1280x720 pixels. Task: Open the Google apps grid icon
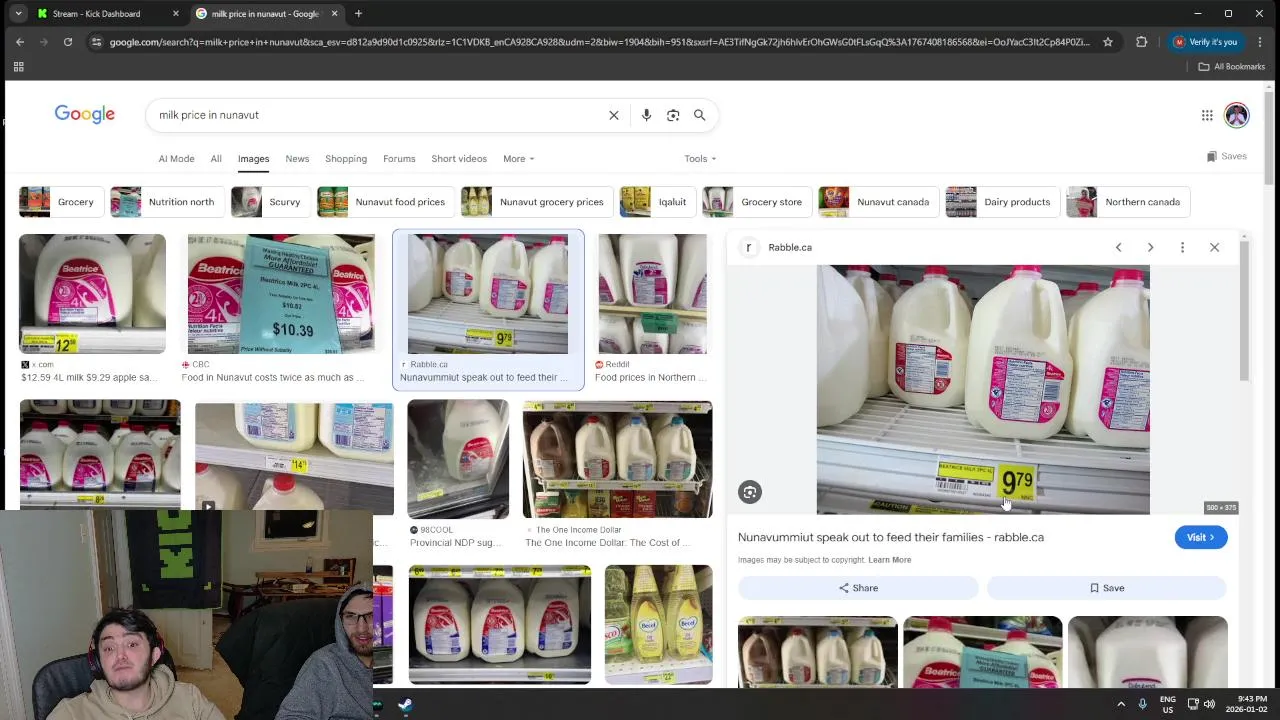pyautogui.click(x=1207, y=115)
